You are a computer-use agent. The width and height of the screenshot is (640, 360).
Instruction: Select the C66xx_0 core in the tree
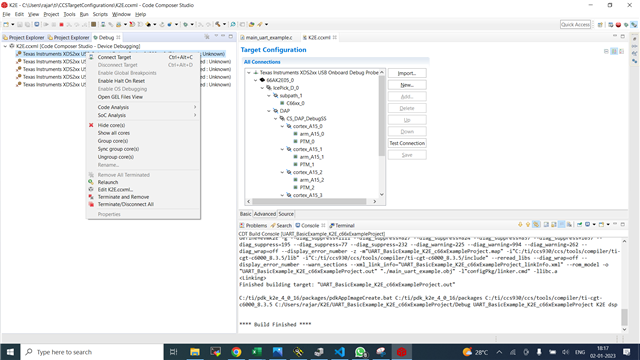292,103
